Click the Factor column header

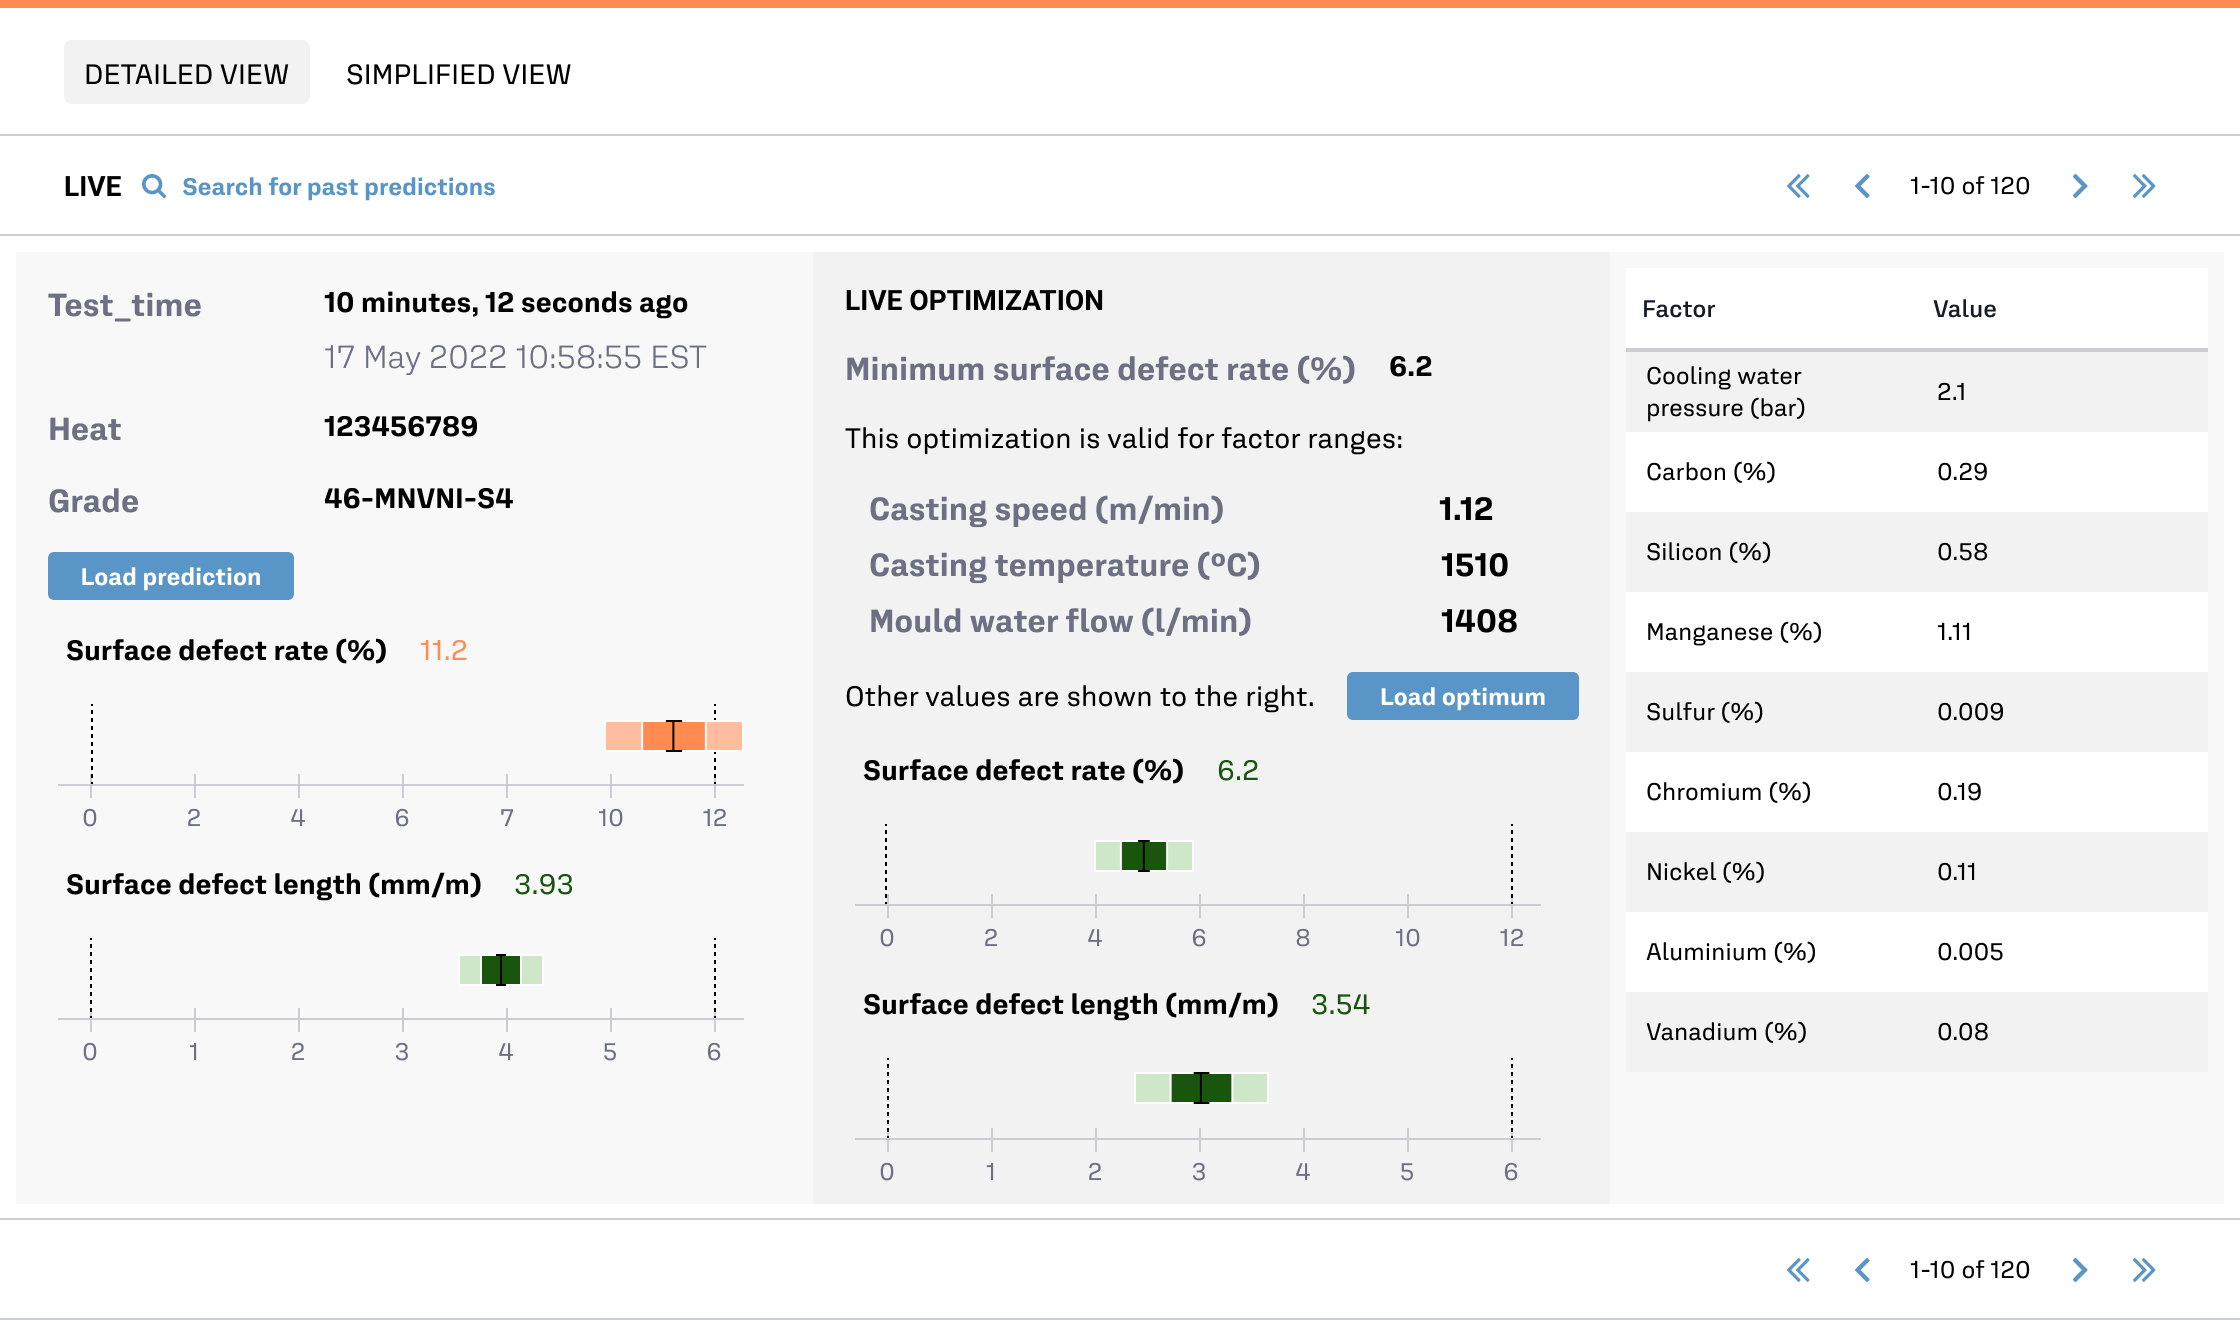coord(1678,309)
